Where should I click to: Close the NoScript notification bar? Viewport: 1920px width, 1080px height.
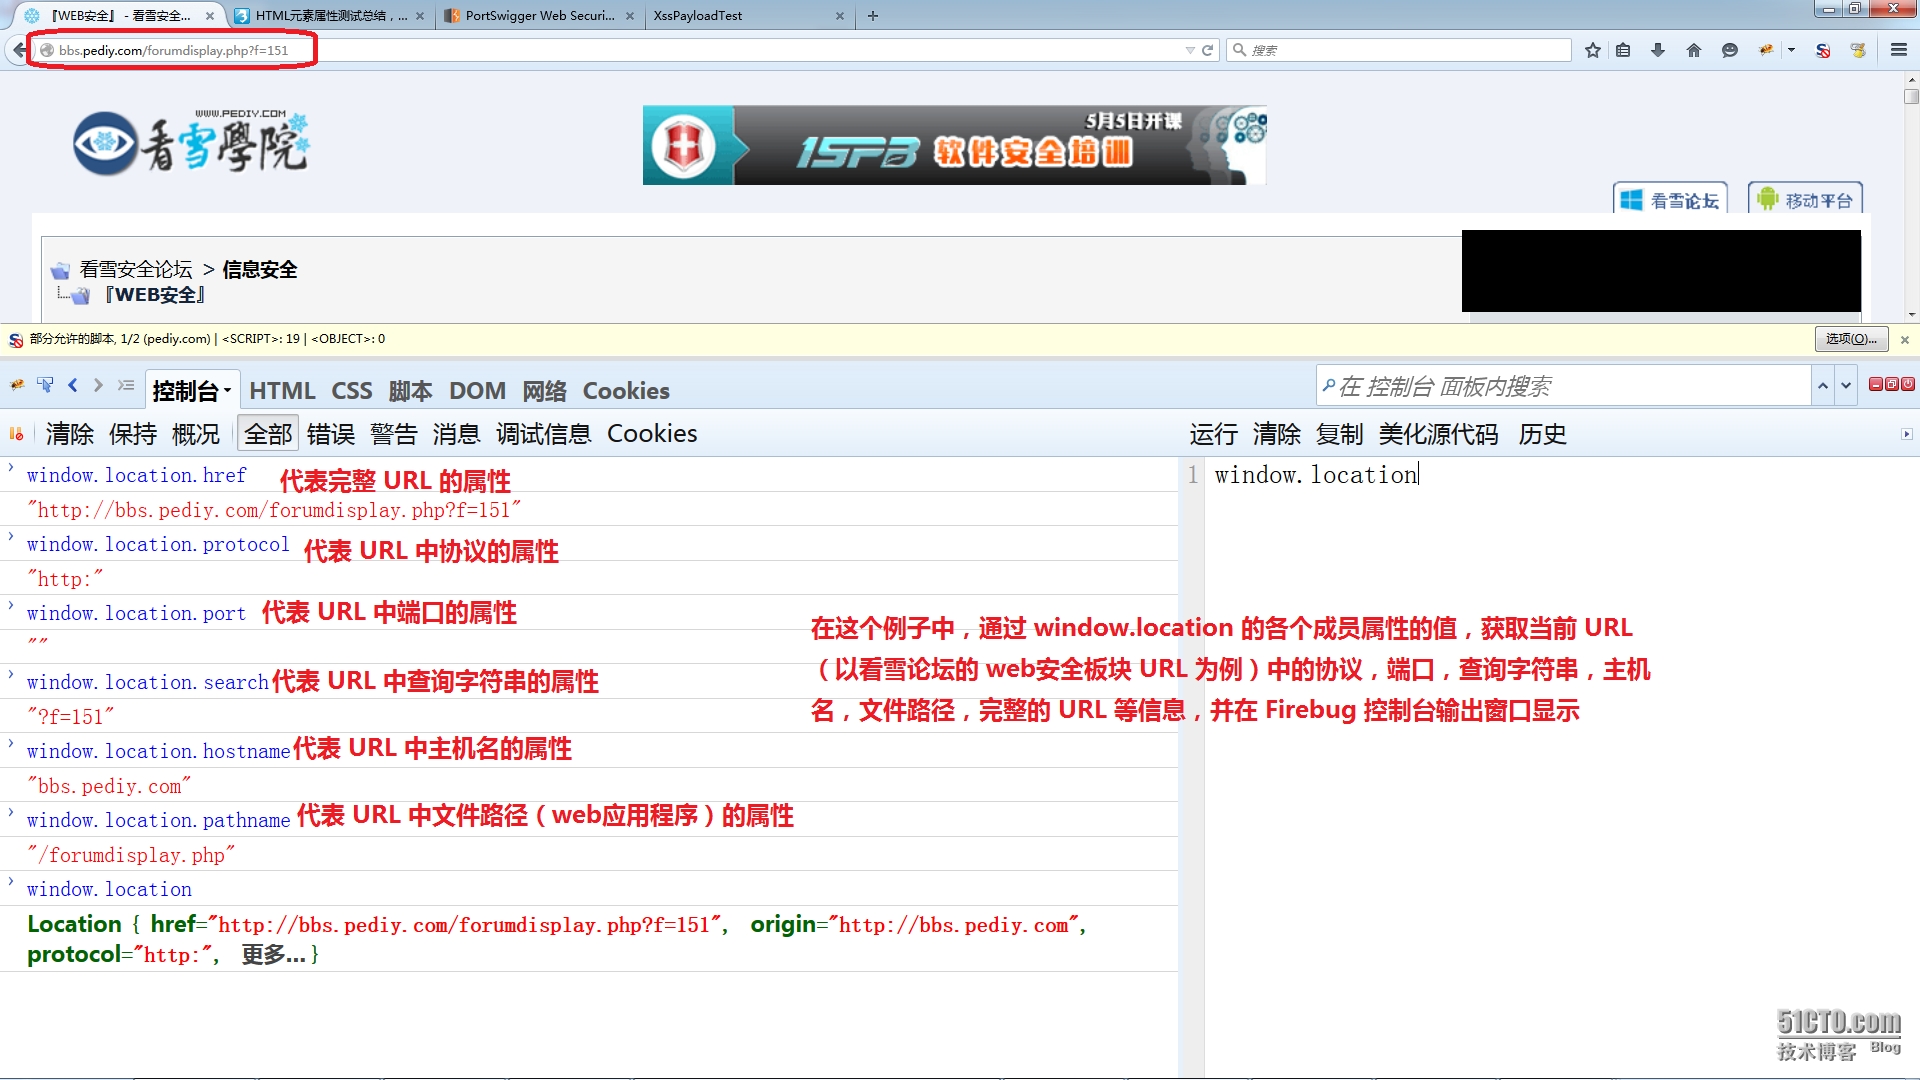pos(1905,340)
